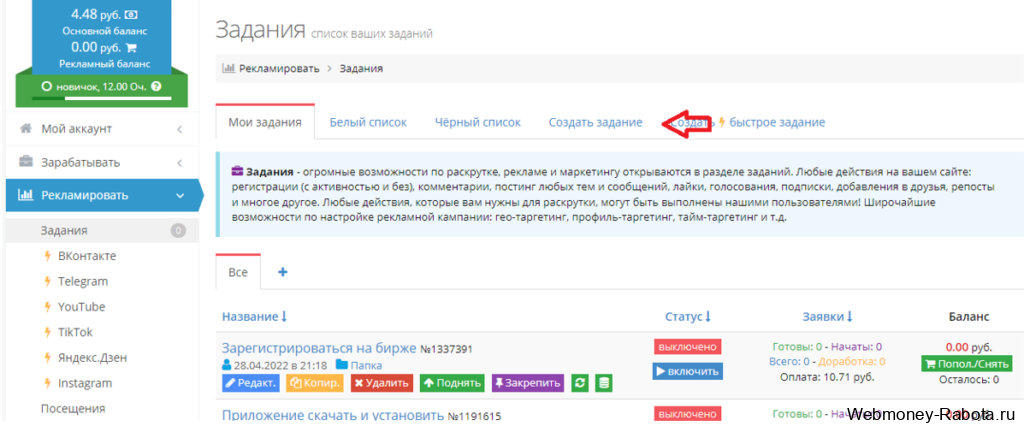Click the green Поднять button
1024x432 pixels.
(x=452, y=383)
